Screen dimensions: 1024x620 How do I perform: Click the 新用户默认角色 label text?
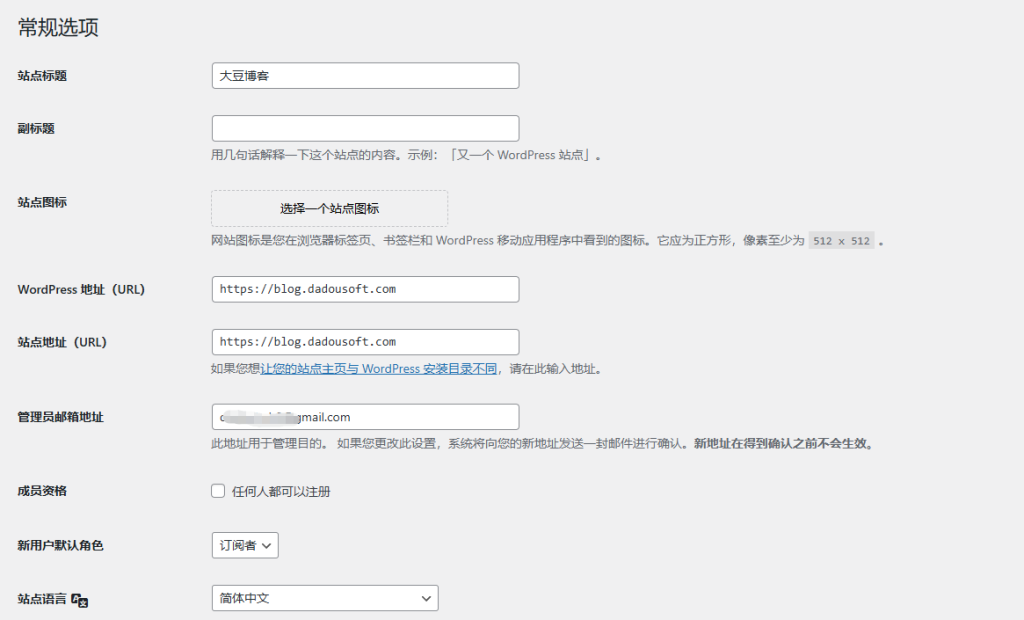click(60, 546)
